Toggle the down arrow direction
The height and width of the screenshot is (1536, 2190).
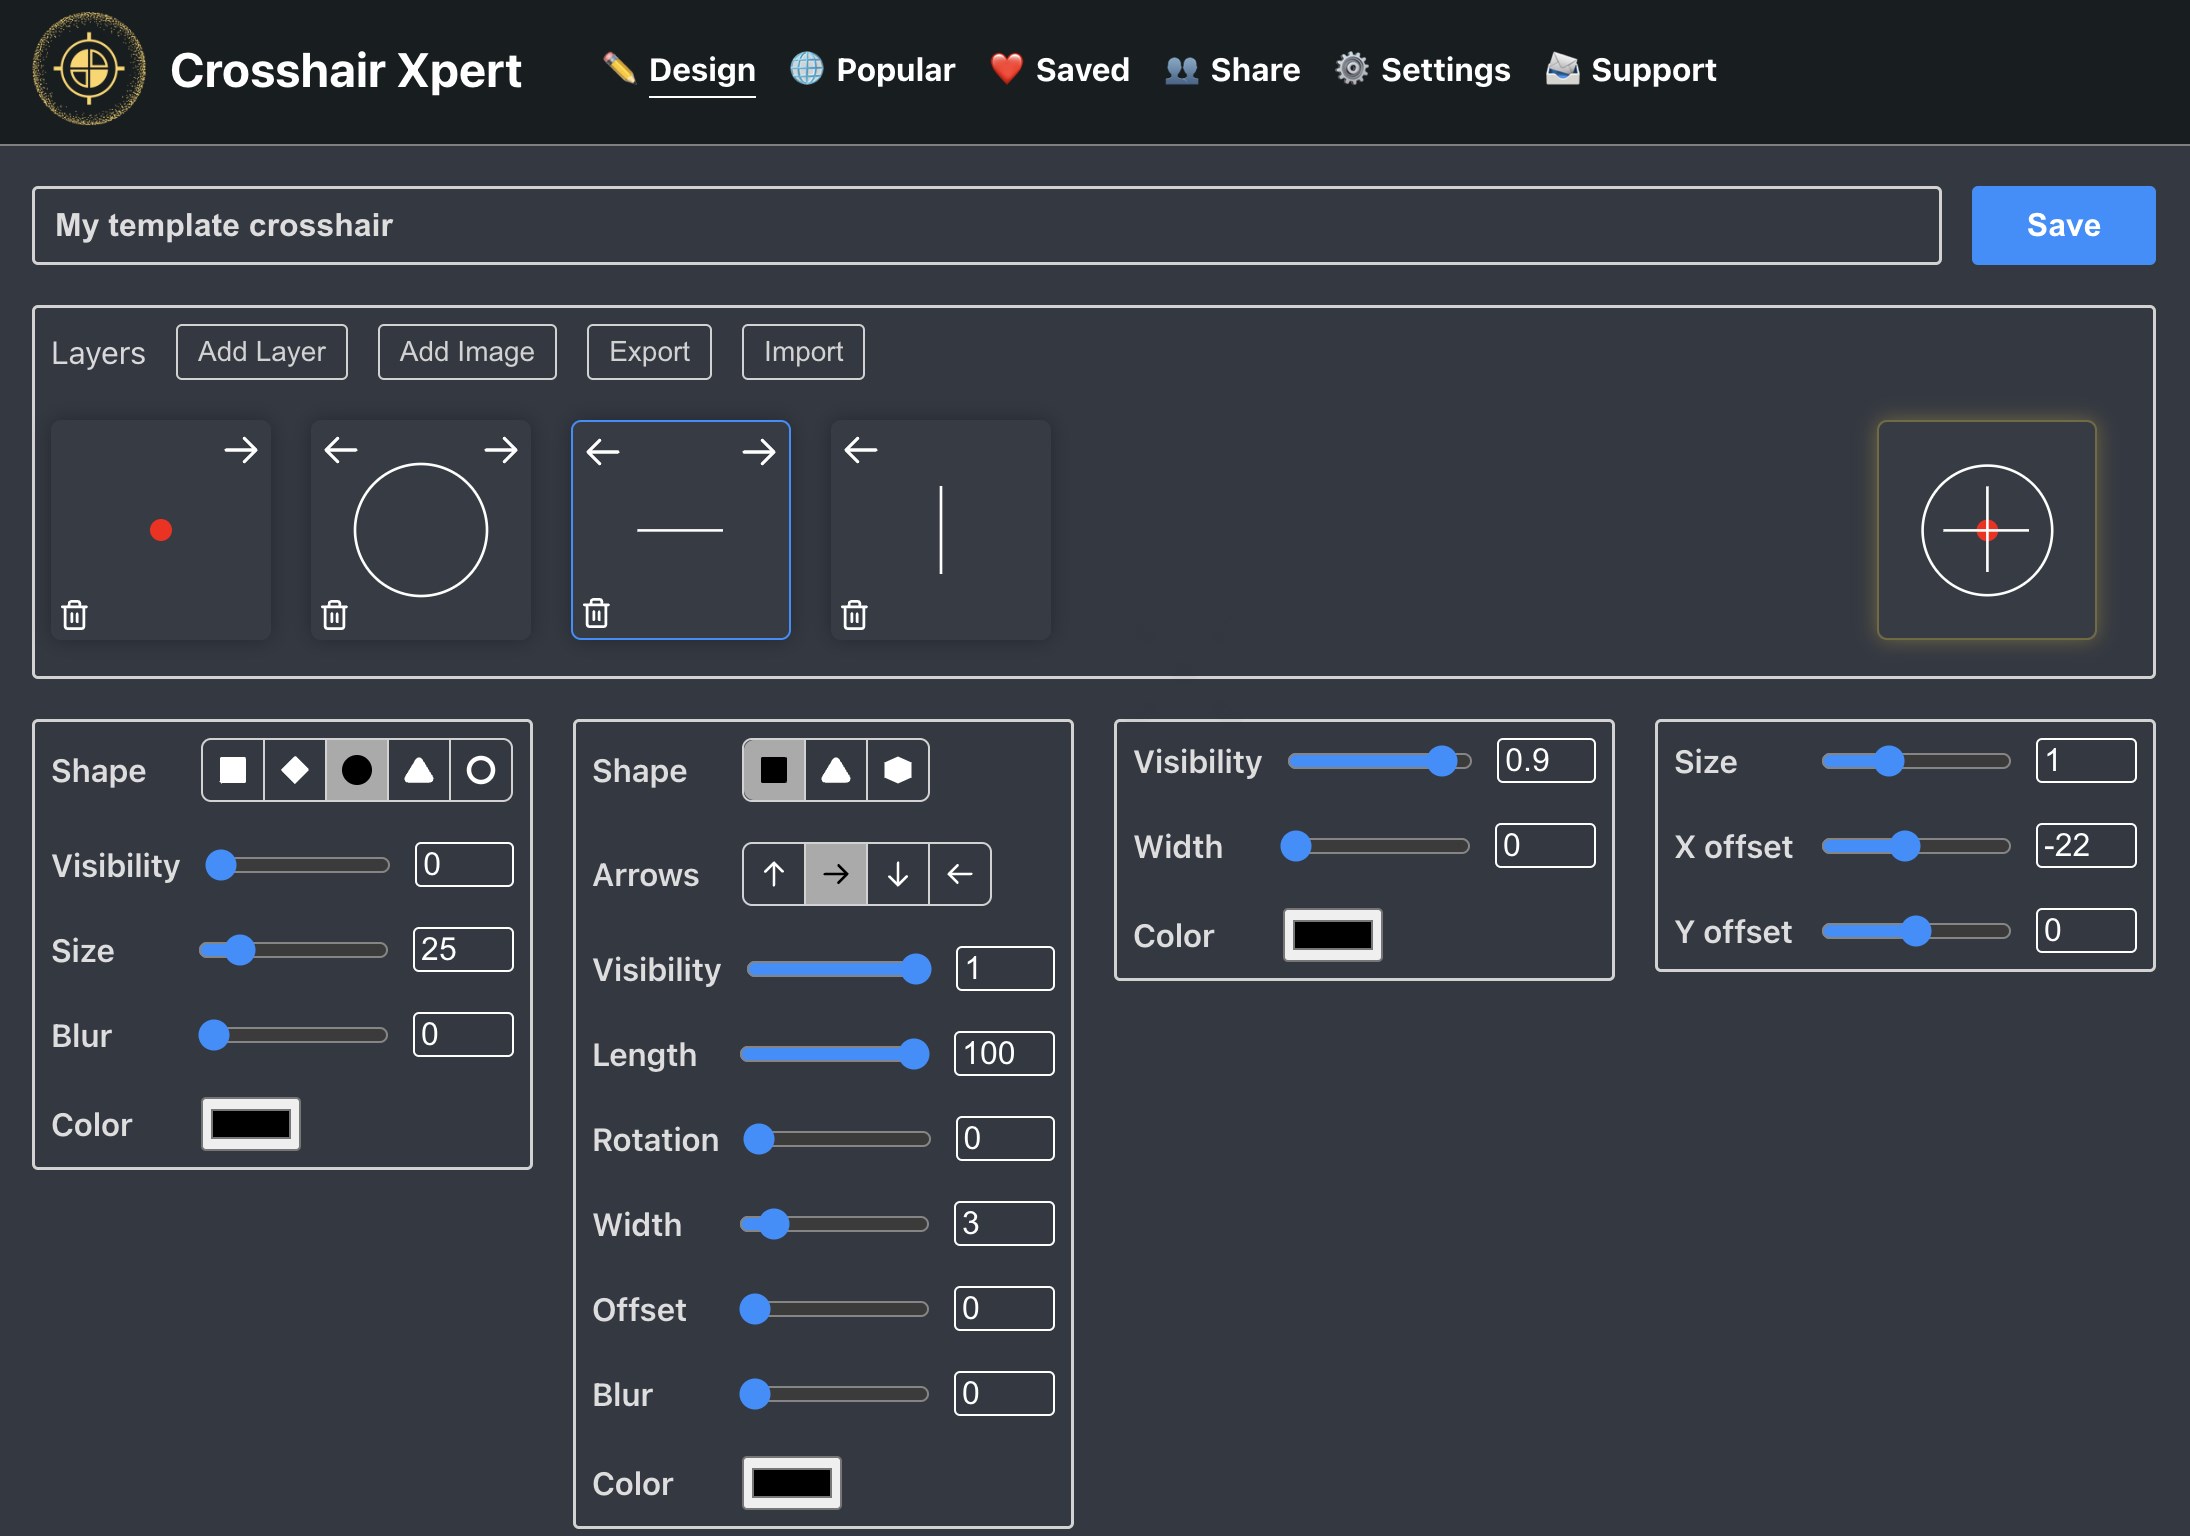click(898, 874)
